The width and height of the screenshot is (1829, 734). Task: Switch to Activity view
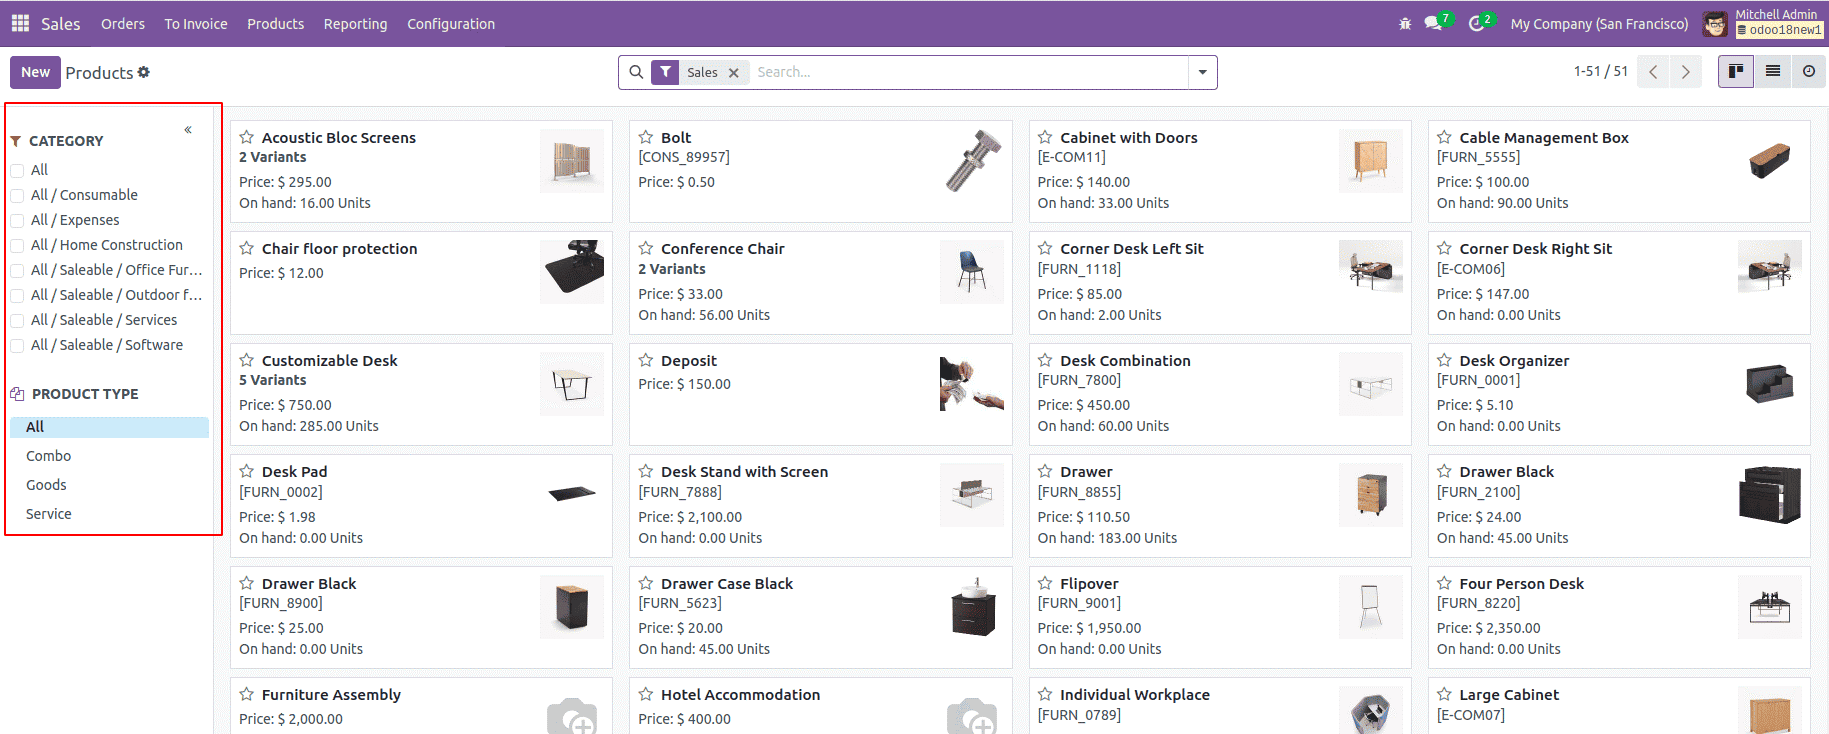[x=1809, y=72]
